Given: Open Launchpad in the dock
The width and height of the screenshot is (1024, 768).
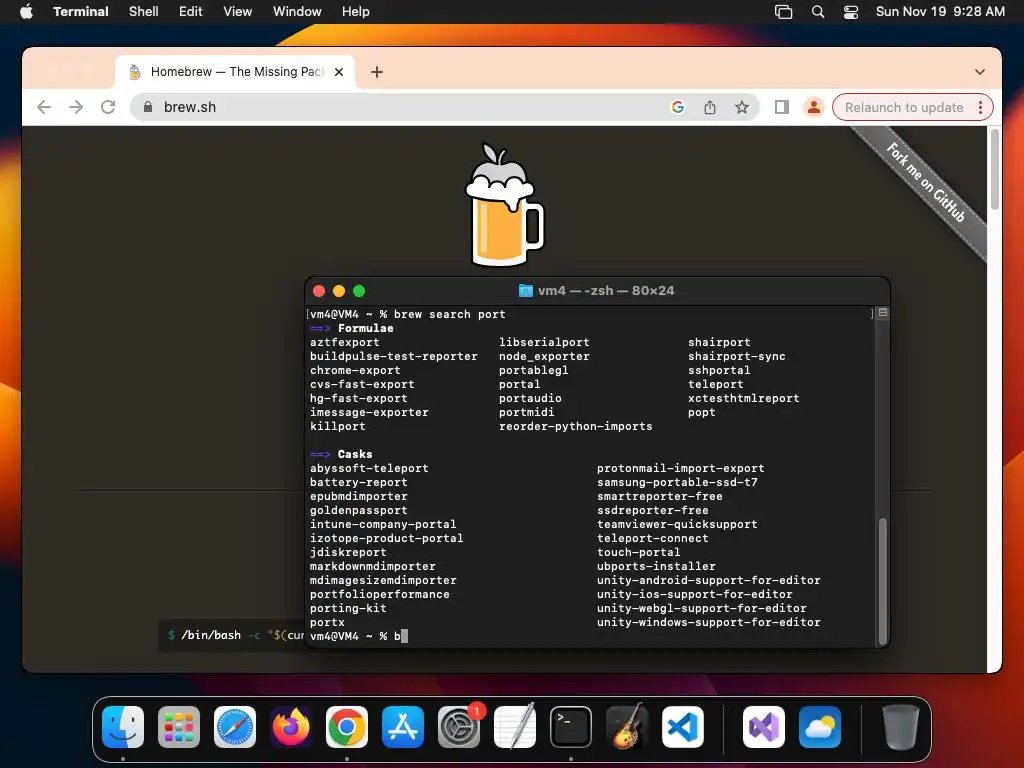Looking at the screenshot, I should click(179, 727).
